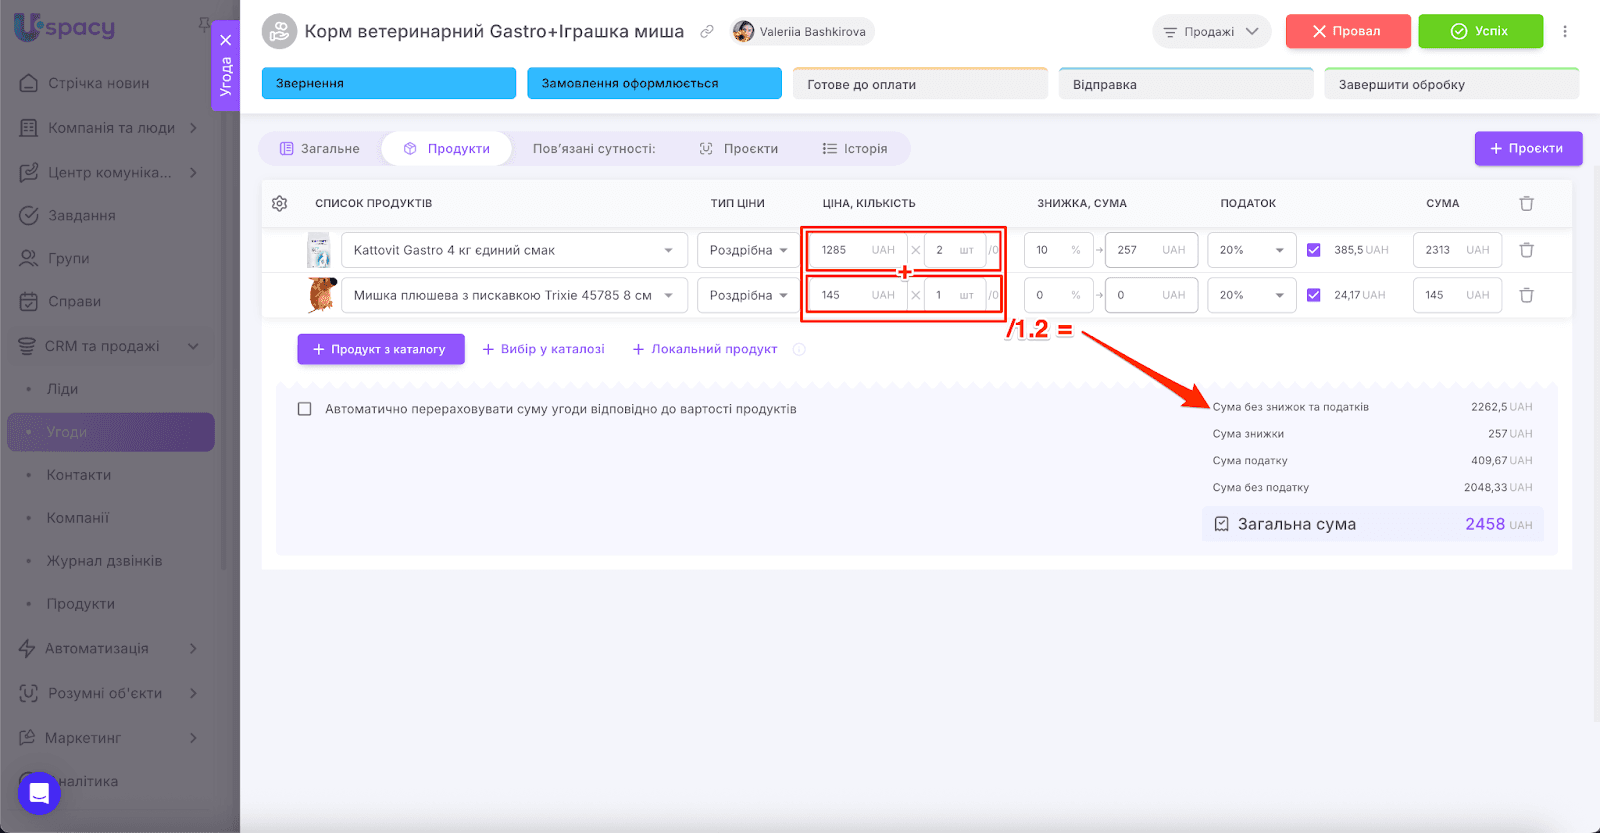Screen dimensions: 1600x833
Task: Edit the 10% discount field
Action: click(x=1058, y=250)
